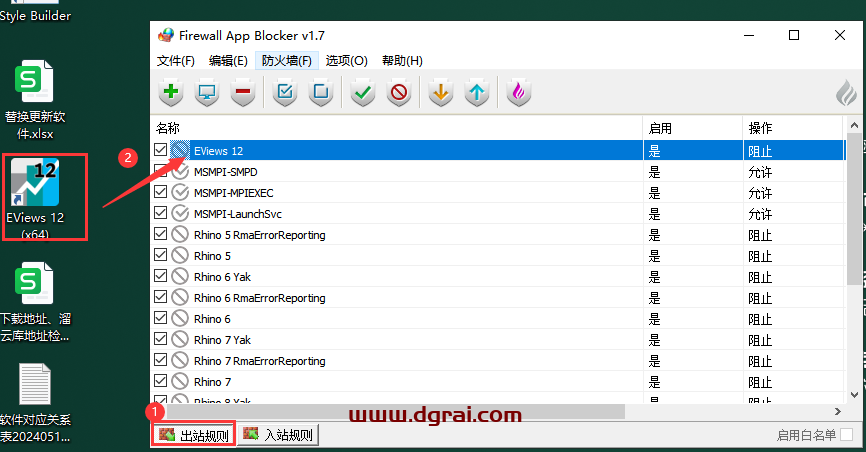Screen dimensions: 866x452
Task: Toggle the Rhino 5 RmaErrorReporting checkbox
Action: pos(161,234)
